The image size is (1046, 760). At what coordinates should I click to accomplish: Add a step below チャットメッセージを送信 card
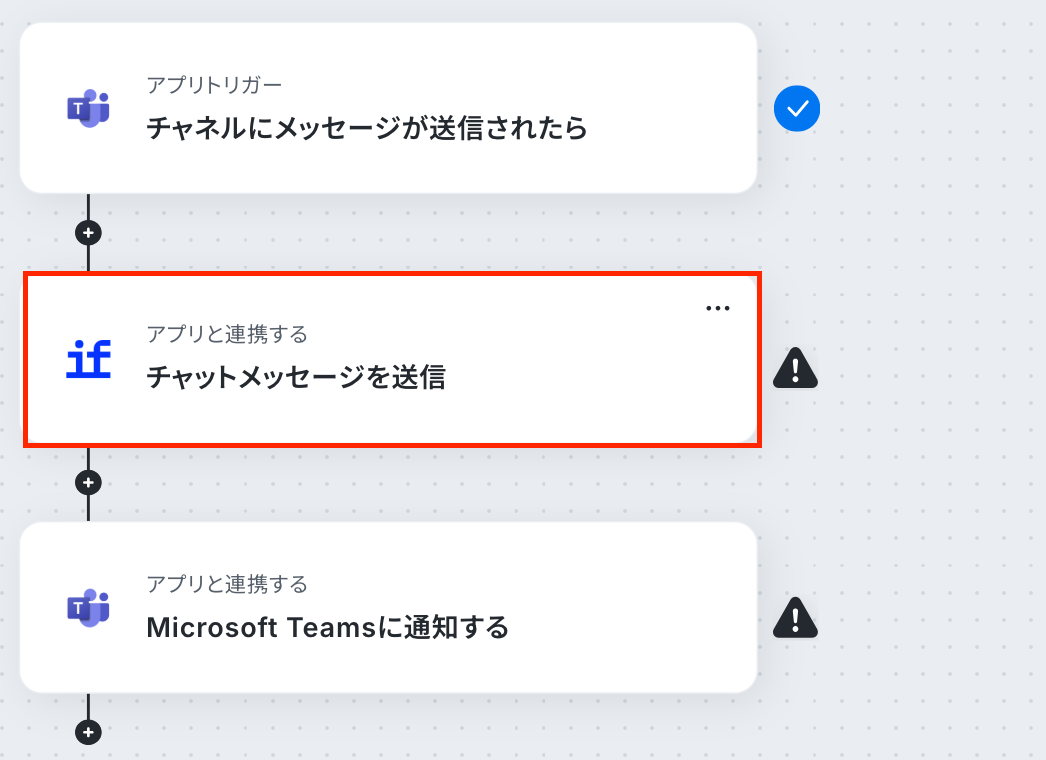click(88, 482)
